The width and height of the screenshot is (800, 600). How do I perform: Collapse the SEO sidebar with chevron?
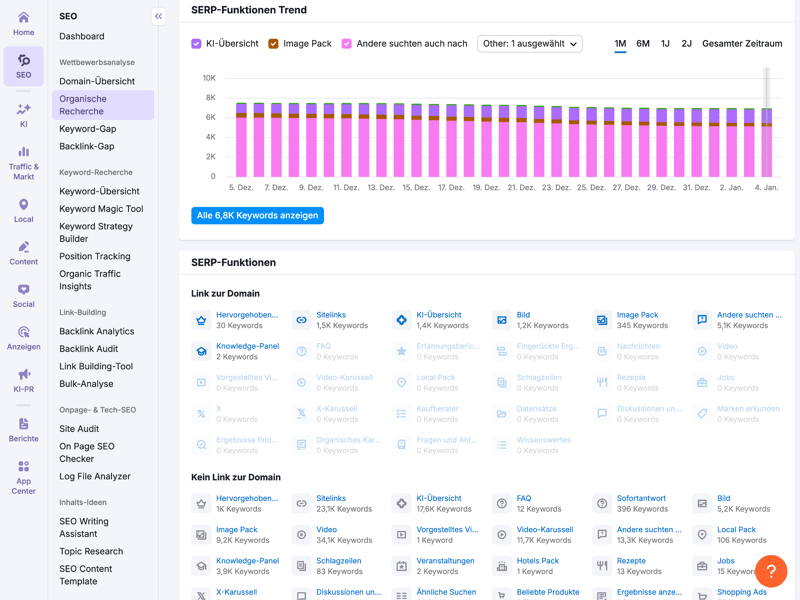point(158,16)
